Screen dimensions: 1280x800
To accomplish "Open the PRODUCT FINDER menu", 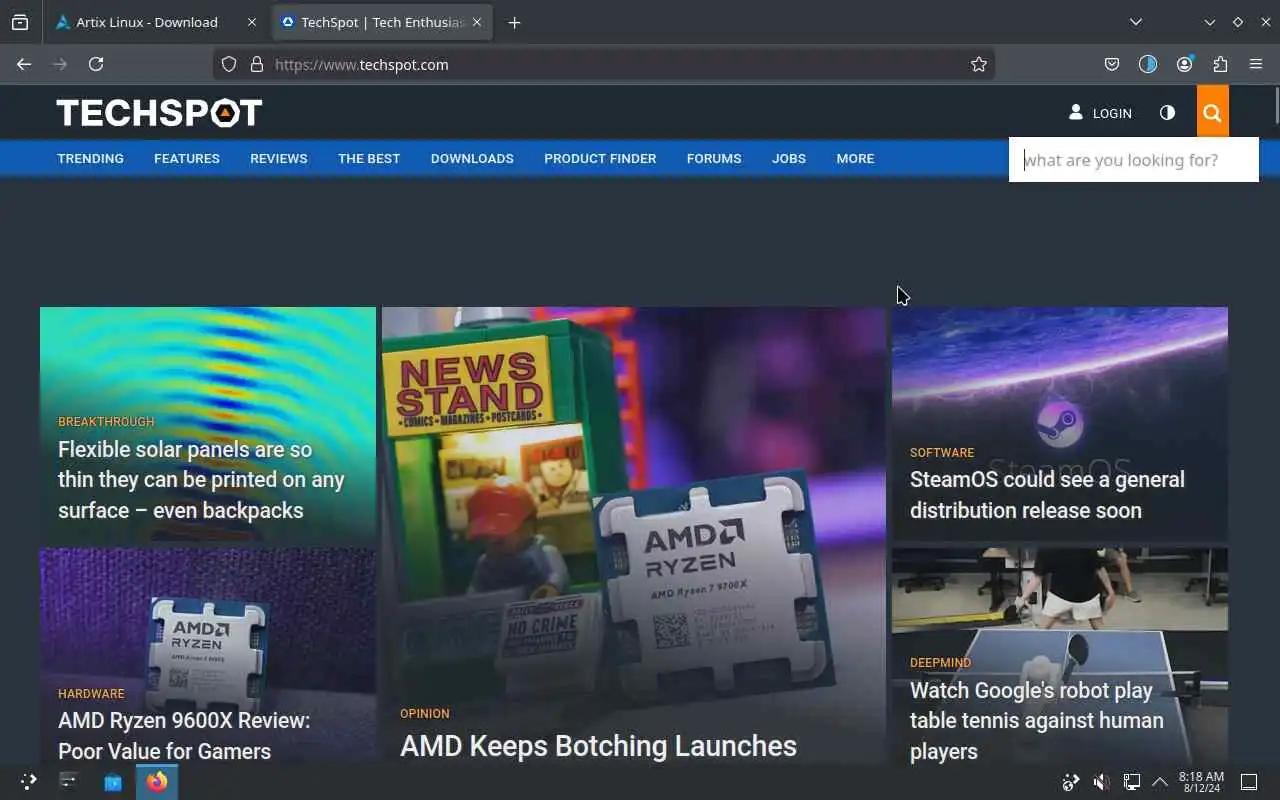I will [x=600, y=158].
